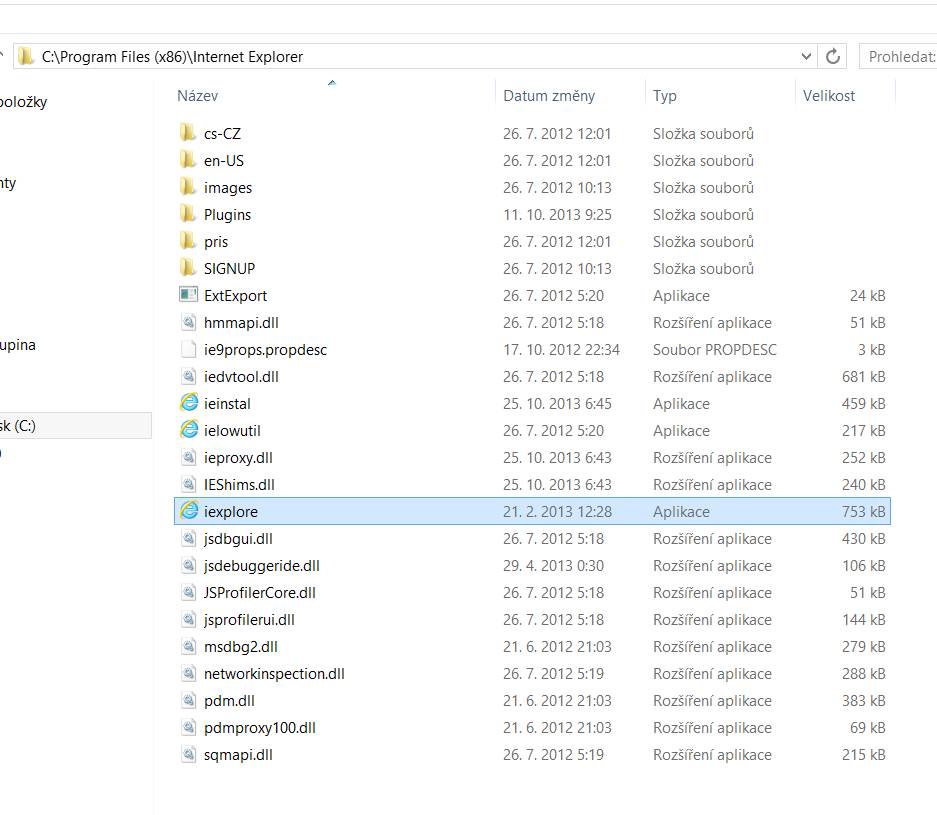The width and height of the screenshot is (937, 815).
Task: Open the cs-CZ folder icon
Action: (188, 133)
